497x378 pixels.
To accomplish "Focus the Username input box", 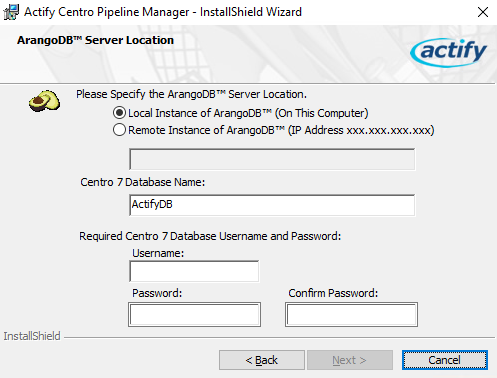I will point(194,271).
